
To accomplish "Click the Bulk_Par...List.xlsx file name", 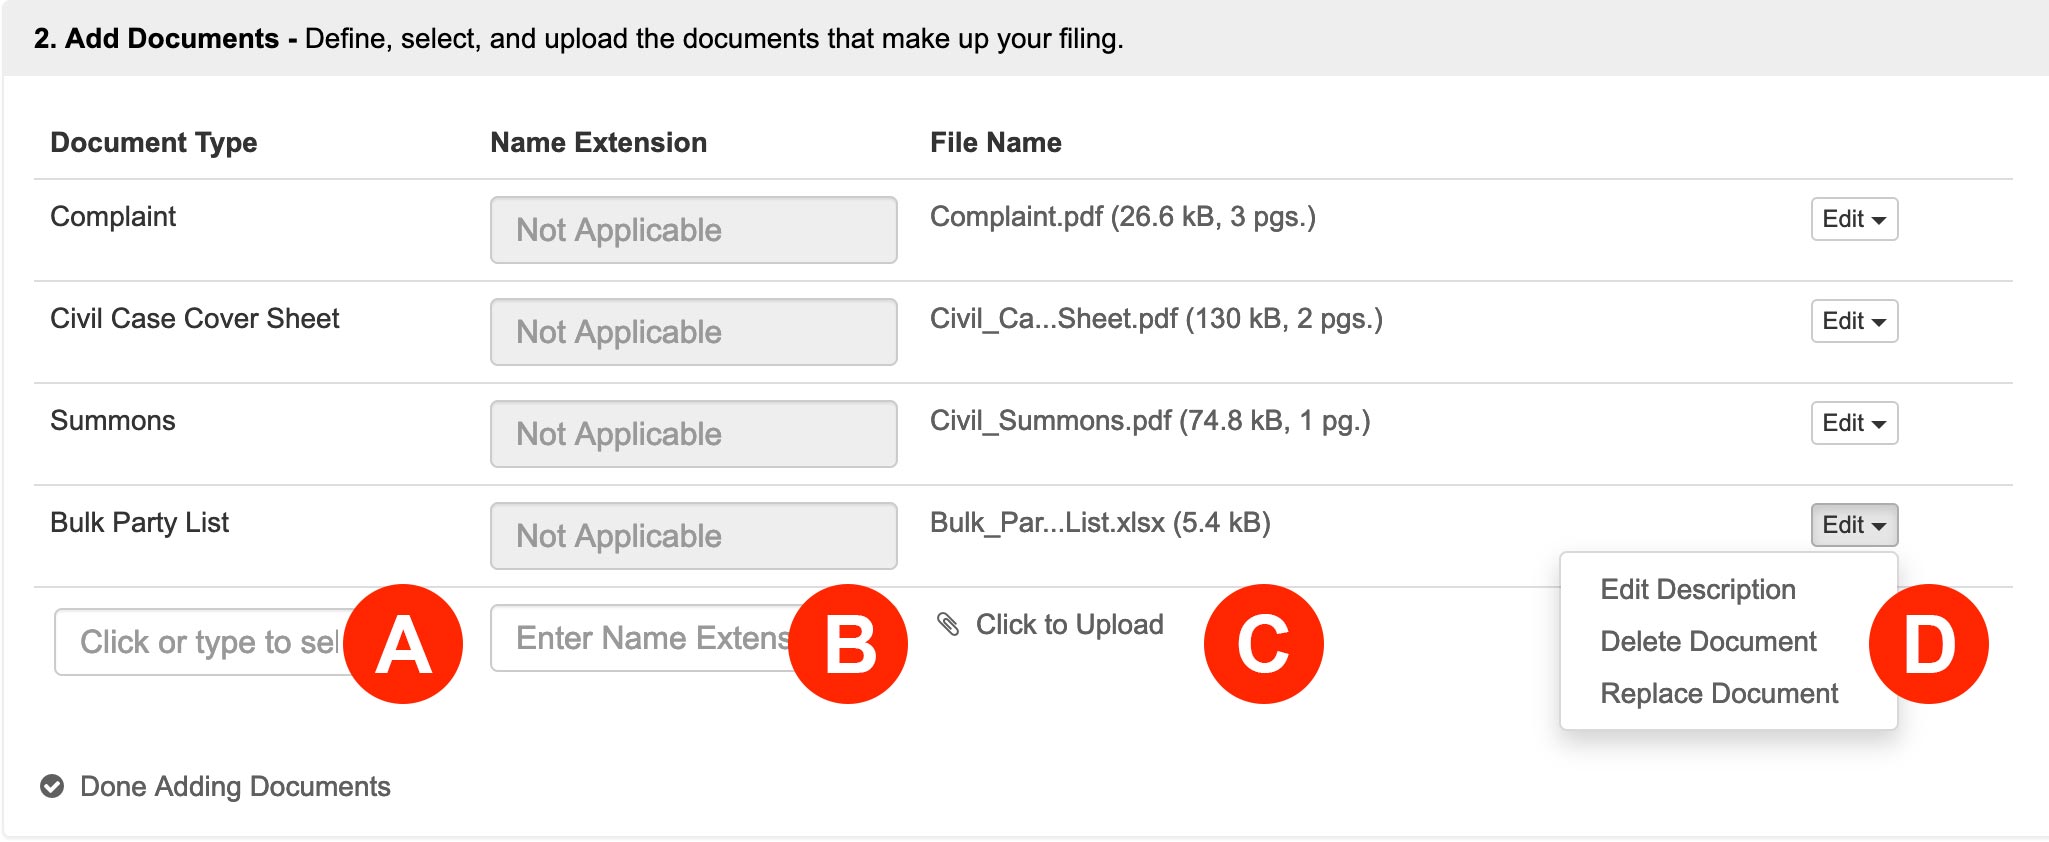I will click(x=1100, y=523).
